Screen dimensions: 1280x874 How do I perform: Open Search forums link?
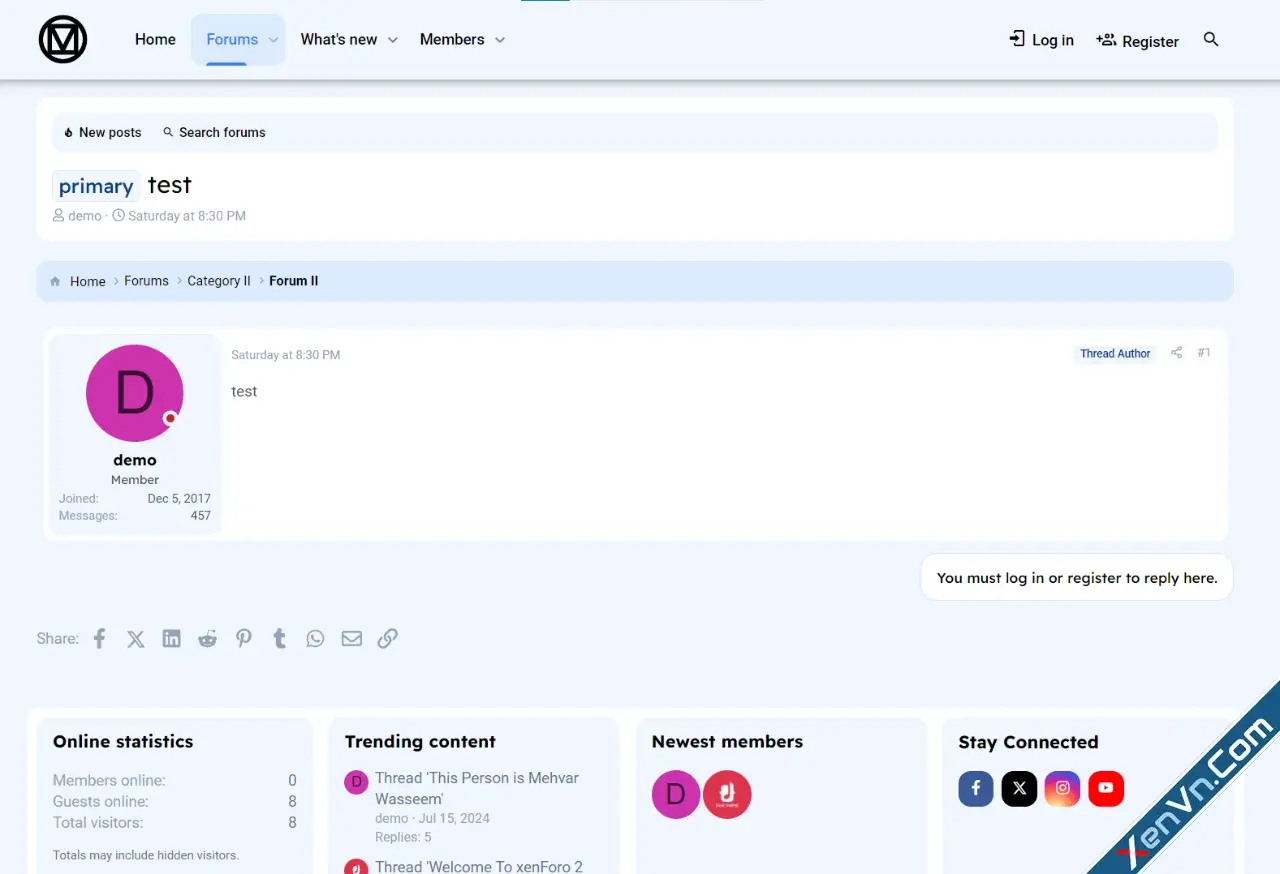click(x=214, y=132)
